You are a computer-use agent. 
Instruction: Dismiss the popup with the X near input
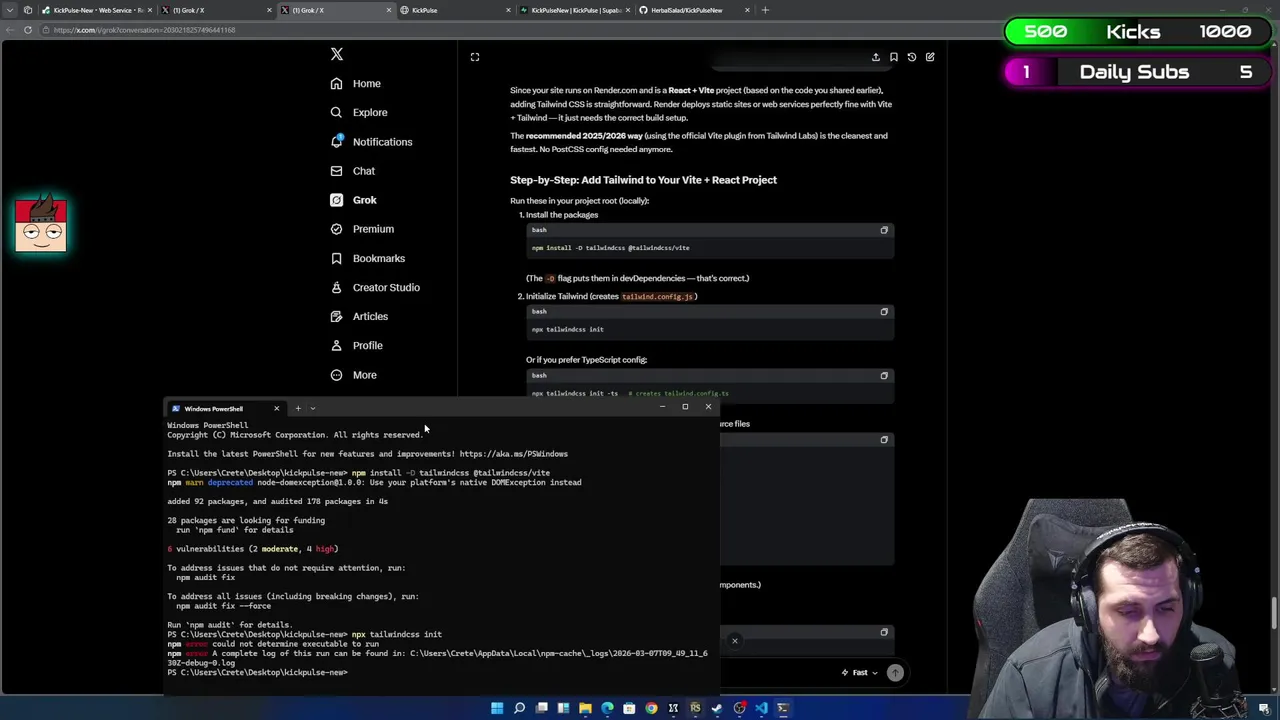coord(734,641)
